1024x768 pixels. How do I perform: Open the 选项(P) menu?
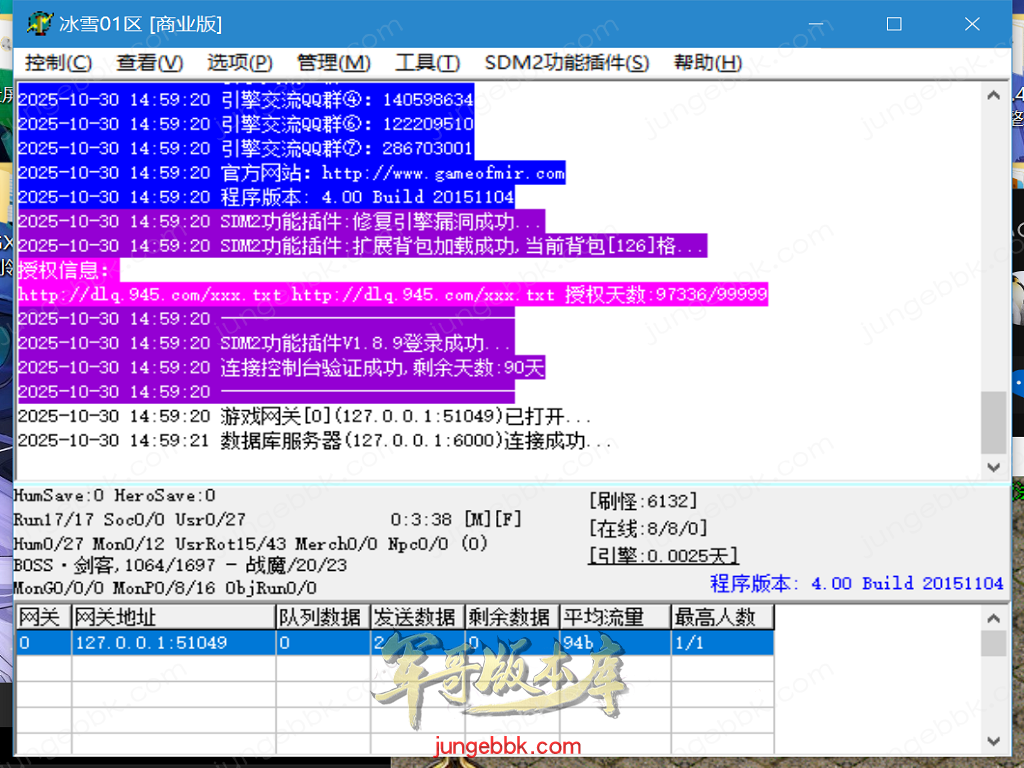point(239,62)
